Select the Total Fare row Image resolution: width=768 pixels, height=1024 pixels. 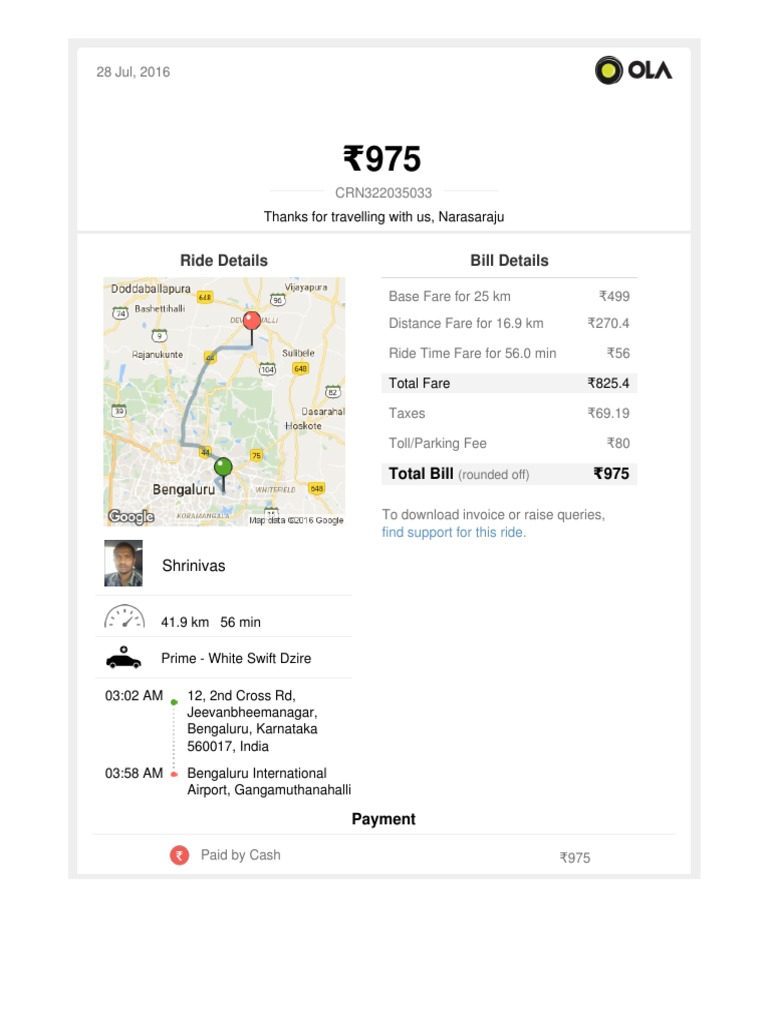click(509, 383)
